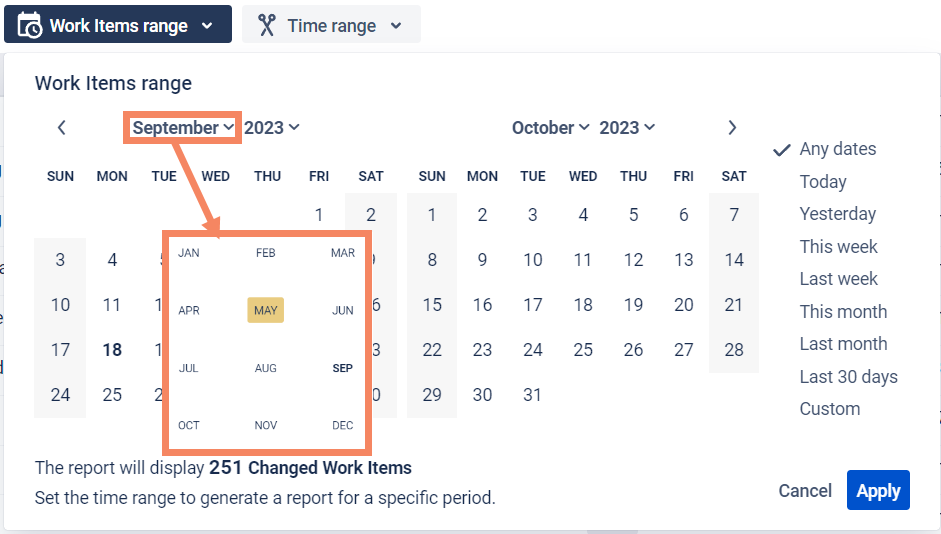Go to previous month with left arrow

click(62, 128)
